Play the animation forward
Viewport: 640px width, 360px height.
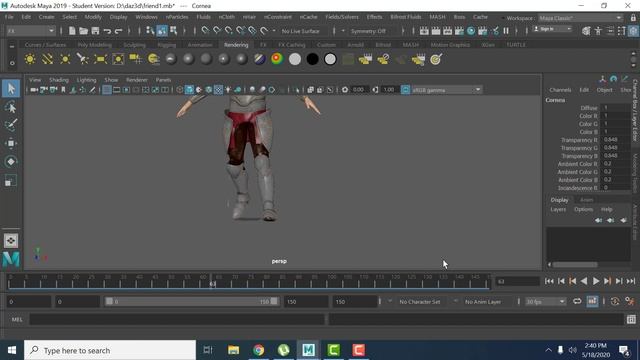(x=596, y=281)
